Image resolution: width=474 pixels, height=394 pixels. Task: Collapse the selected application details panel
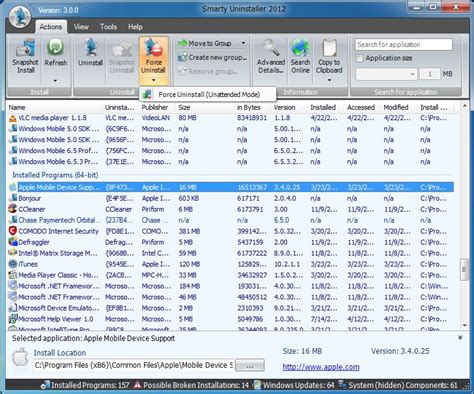[x=460, y=338]
